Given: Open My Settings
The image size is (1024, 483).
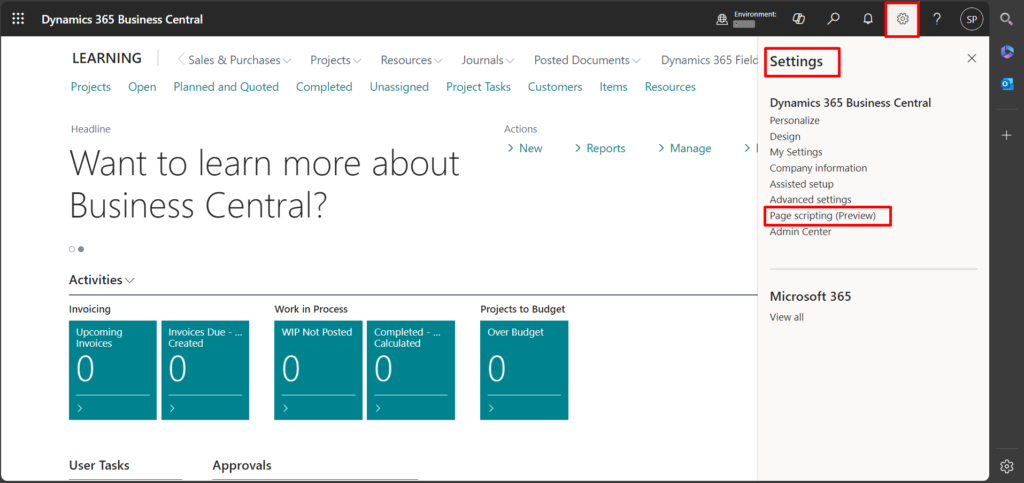Looking at the screenshot, I should (795, 152).
